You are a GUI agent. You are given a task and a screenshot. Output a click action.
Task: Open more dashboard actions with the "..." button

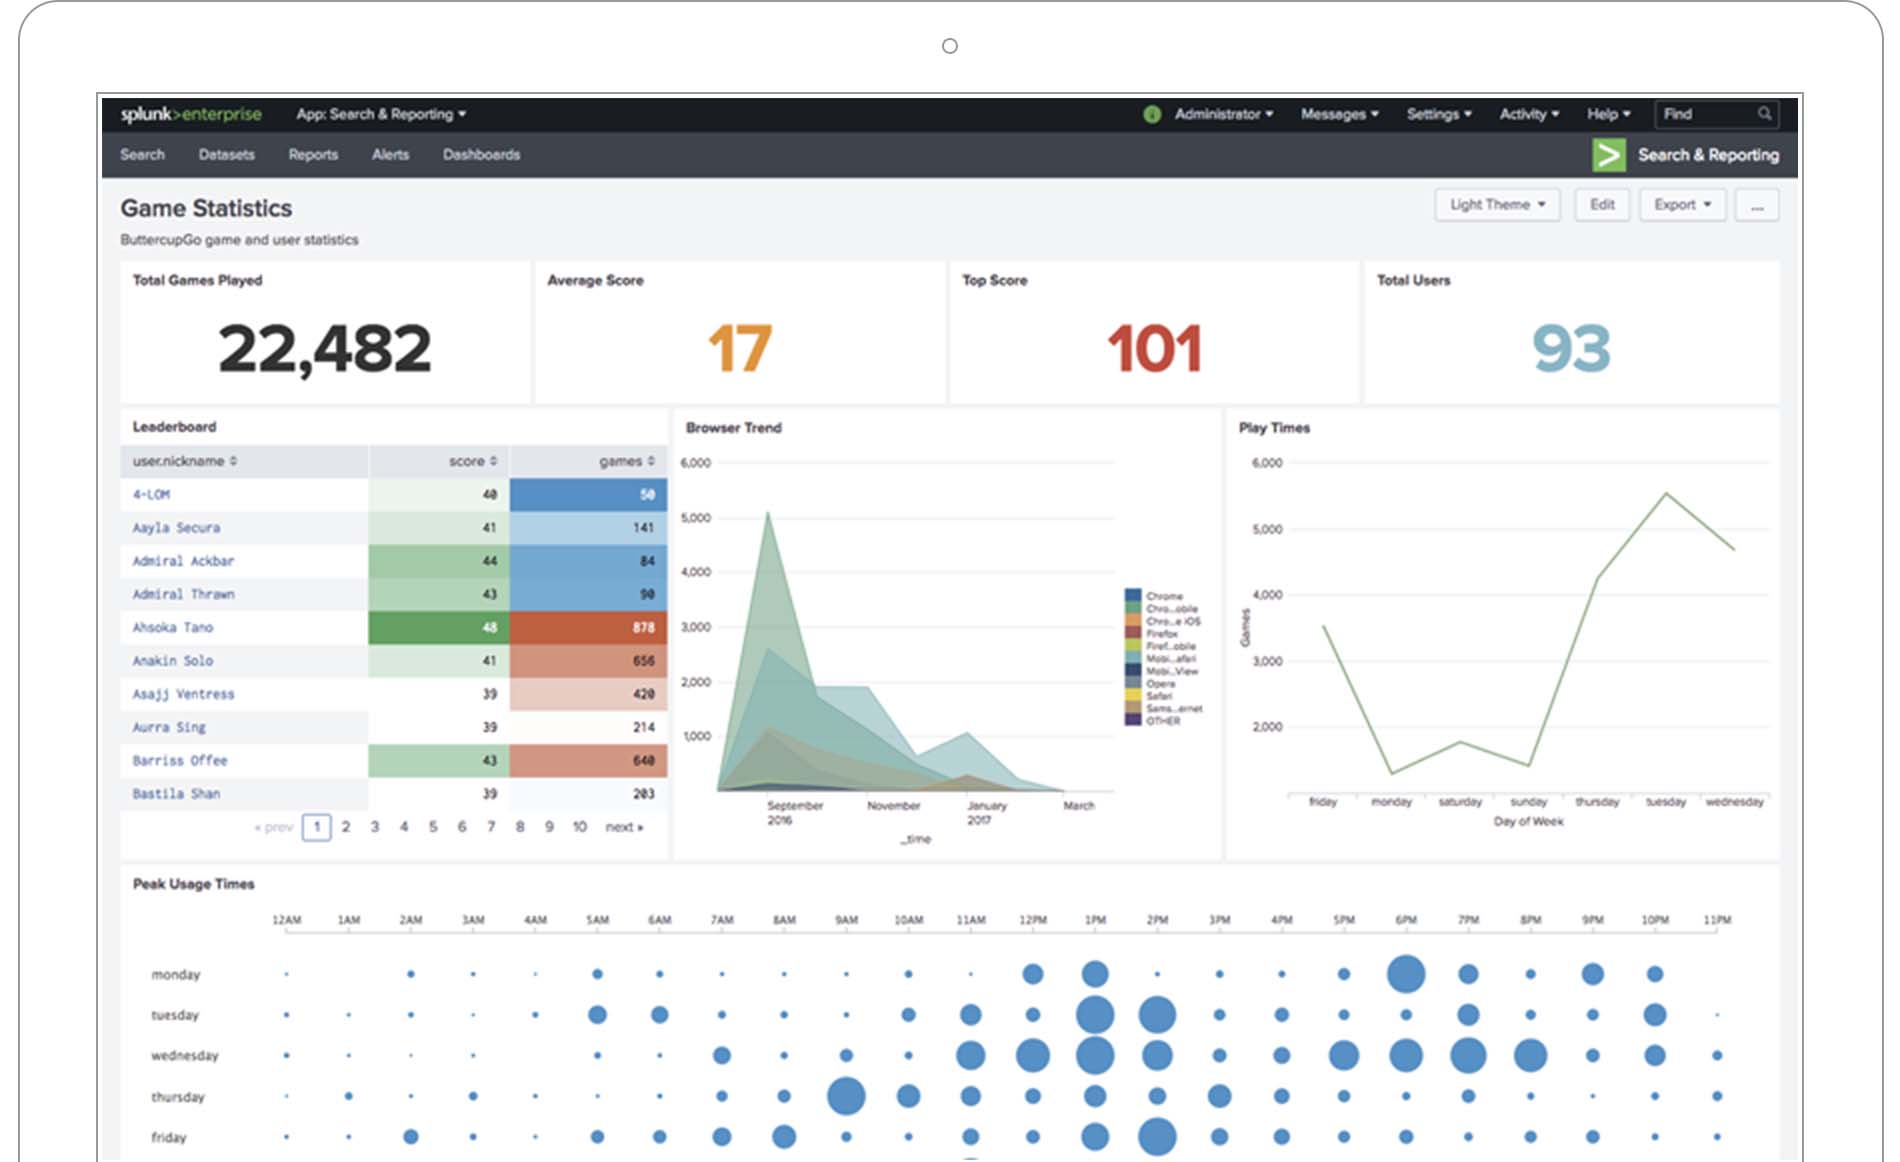pyautogui.click(x=1757, y=204)
